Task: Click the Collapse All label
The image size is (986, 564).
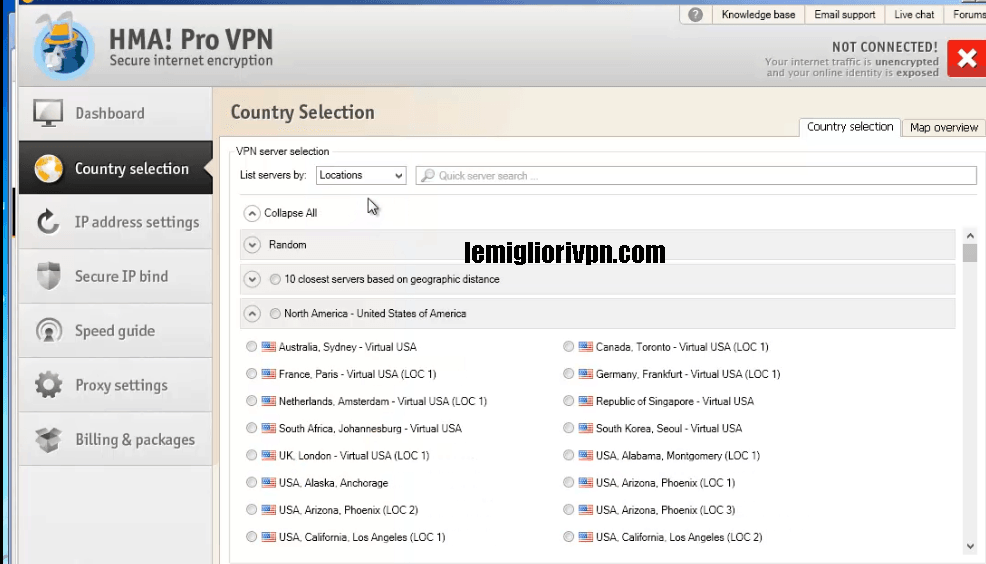Action: 291,213
